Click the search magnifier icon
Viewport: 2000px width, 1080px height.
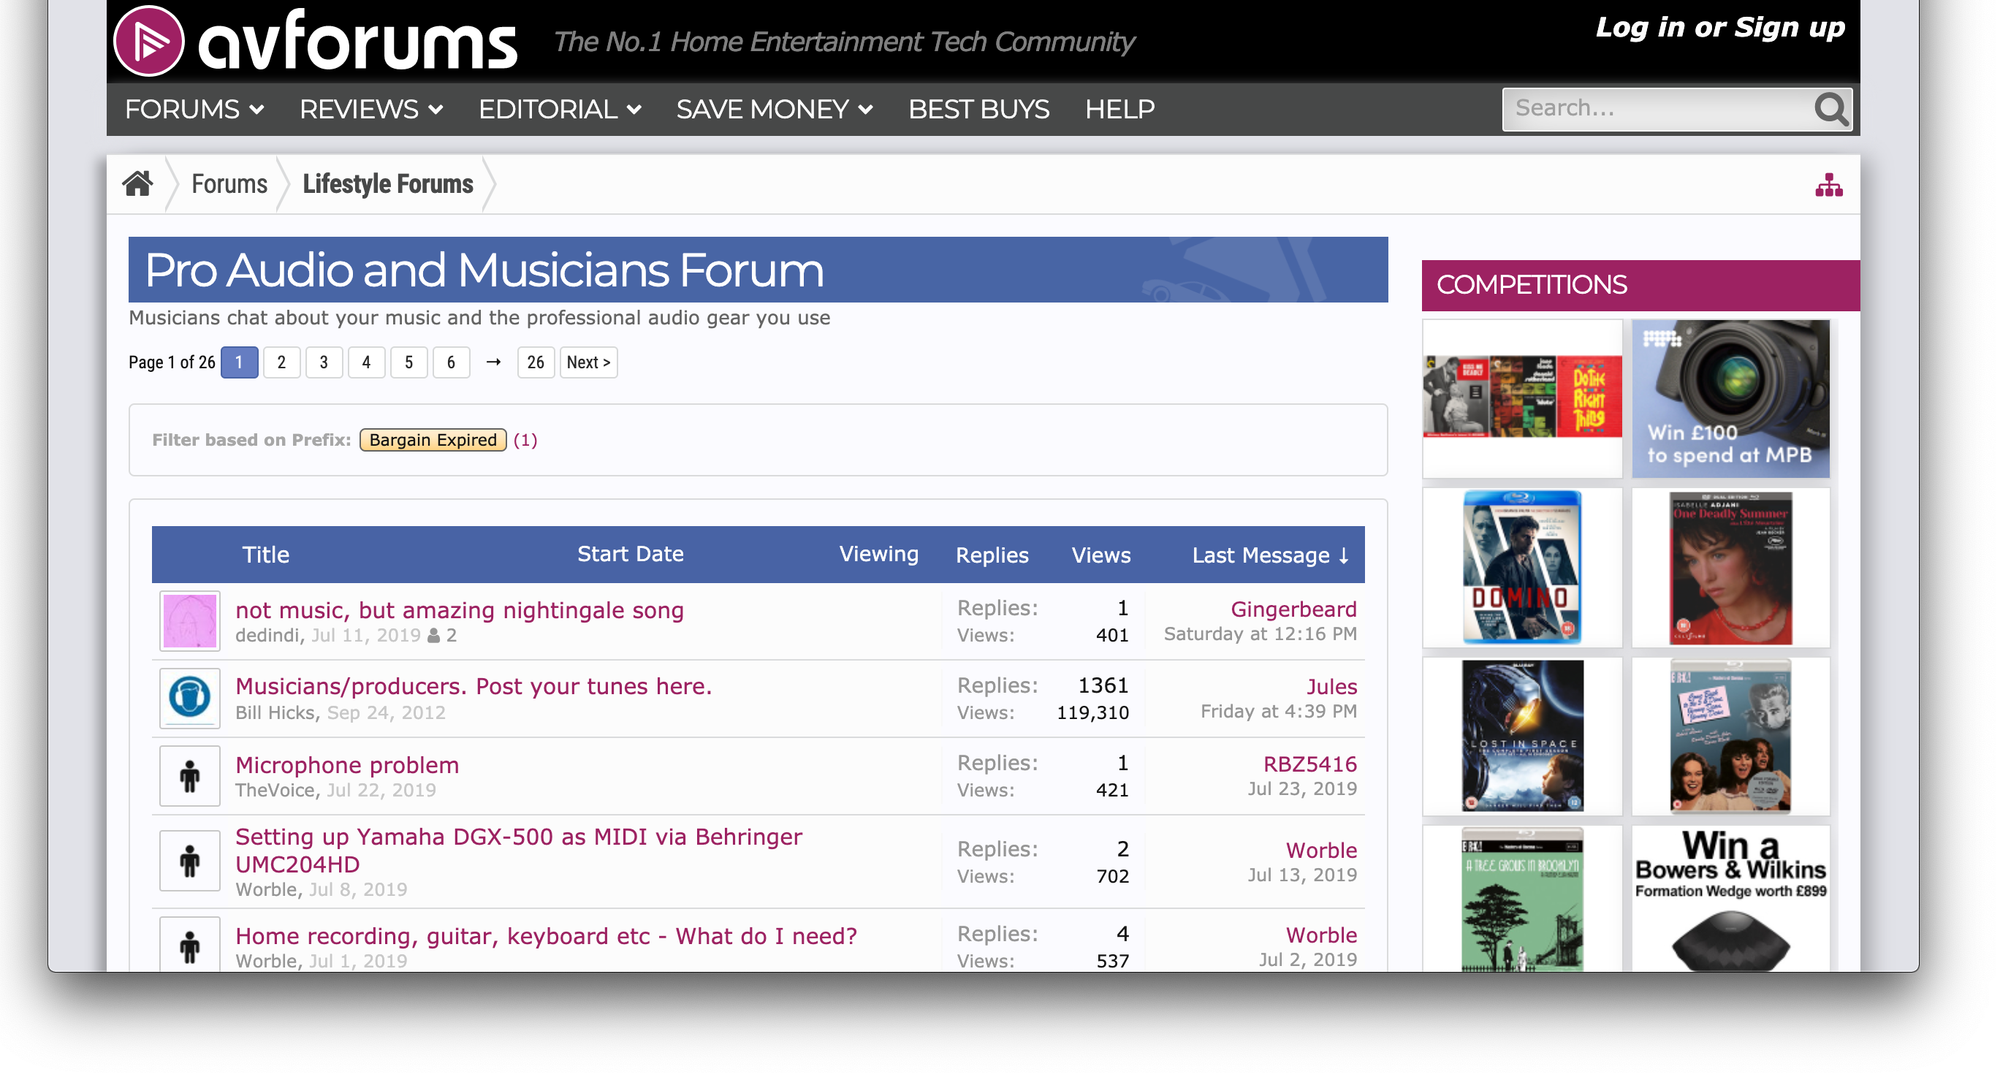pyautogui.click(x=1831, y=109)
